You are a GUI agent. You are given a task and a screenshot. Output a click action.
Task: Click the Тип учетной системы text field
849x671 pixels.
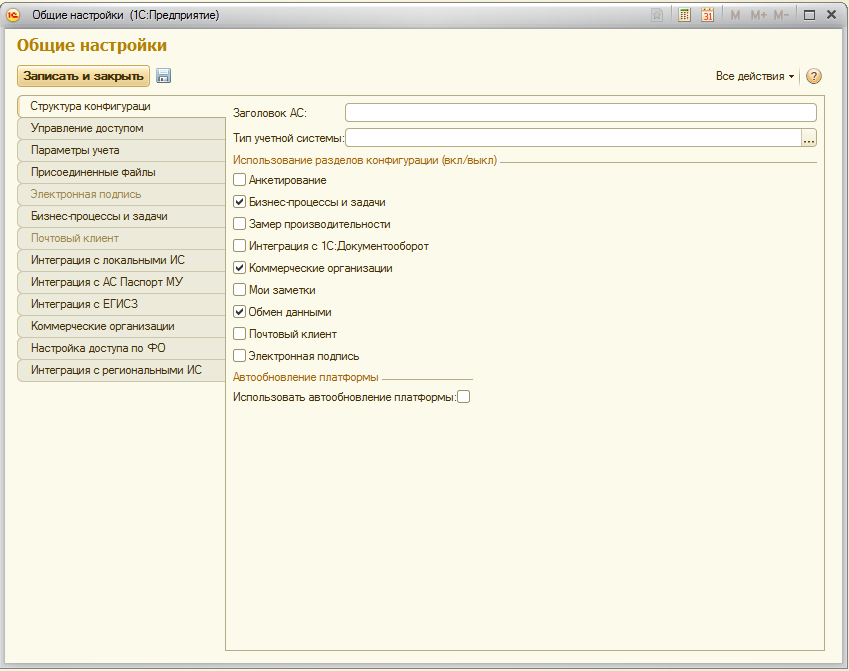pos(573,138)
